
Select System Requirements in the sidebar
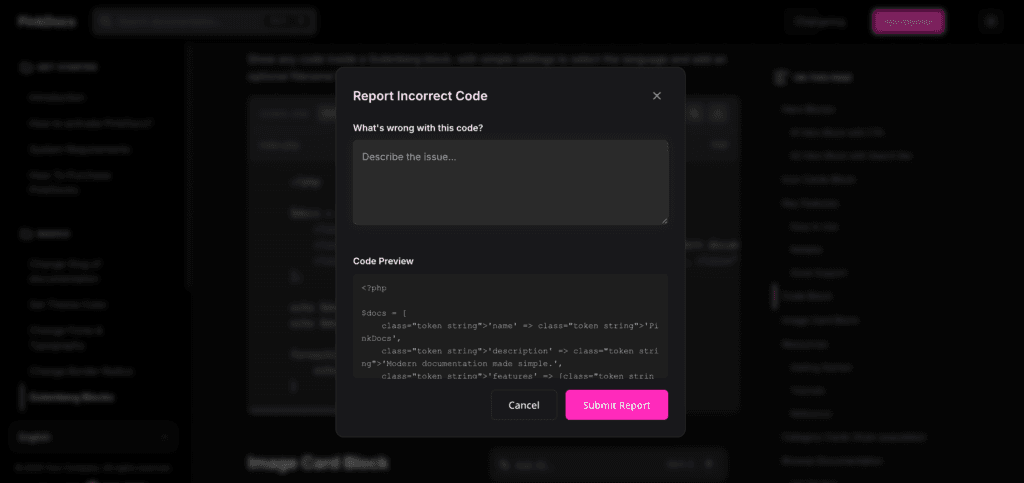(80, 149)
